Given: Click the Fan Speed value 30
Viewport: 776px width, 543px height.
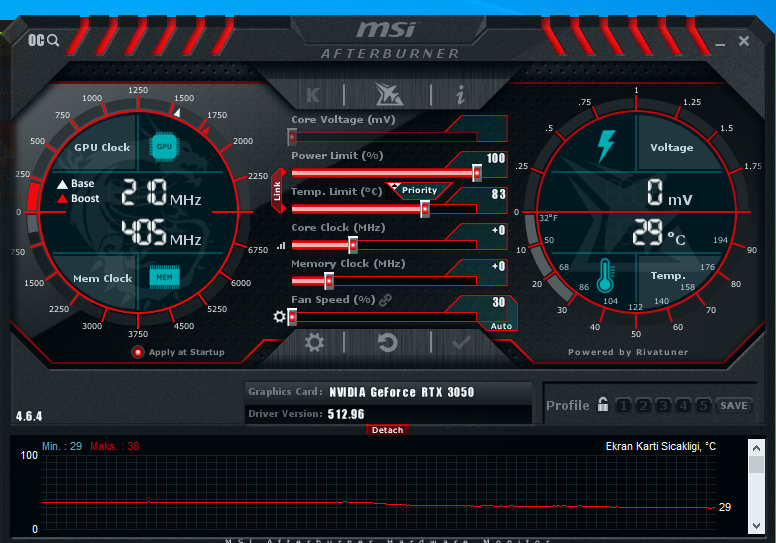Looking at the screenshot, I should pos(498,302).
